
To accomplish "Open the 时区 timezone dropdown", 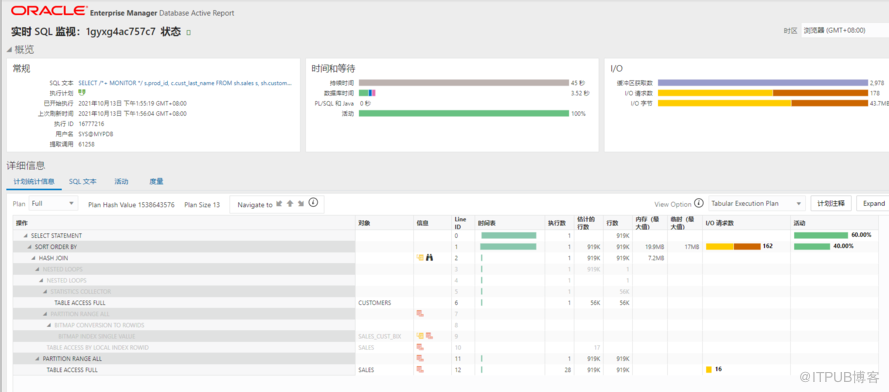I will 845,31.
